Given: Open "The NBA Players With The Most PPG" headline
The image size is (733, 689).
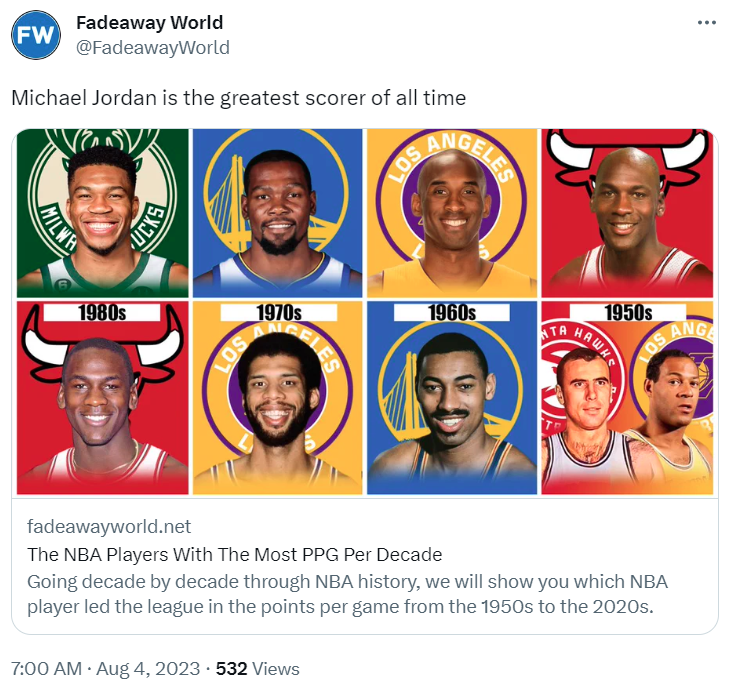Looking at the screenshot, I should 234,554.
